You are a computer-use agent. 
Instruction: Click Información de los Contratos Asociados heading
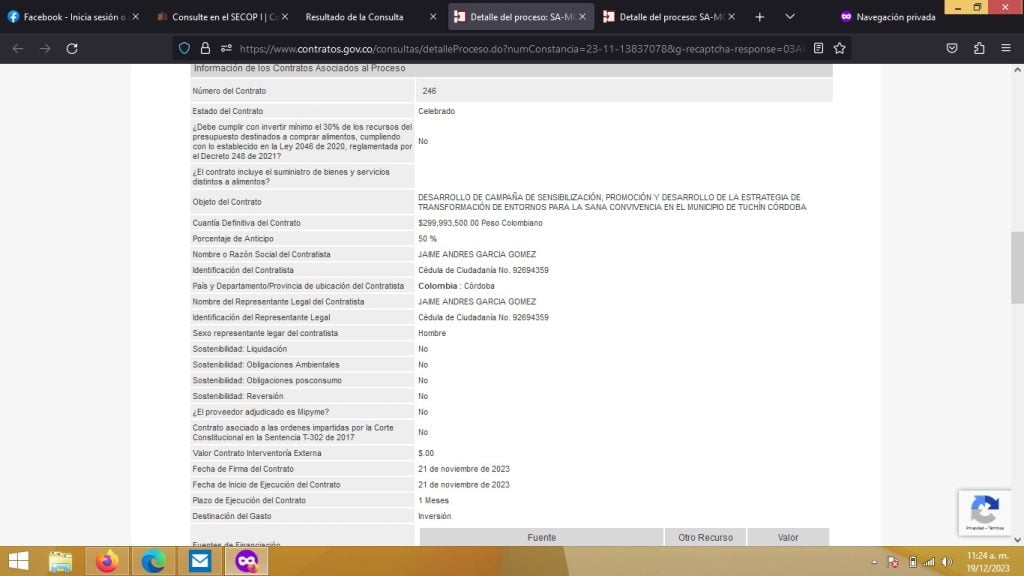(x=299, y=68)
